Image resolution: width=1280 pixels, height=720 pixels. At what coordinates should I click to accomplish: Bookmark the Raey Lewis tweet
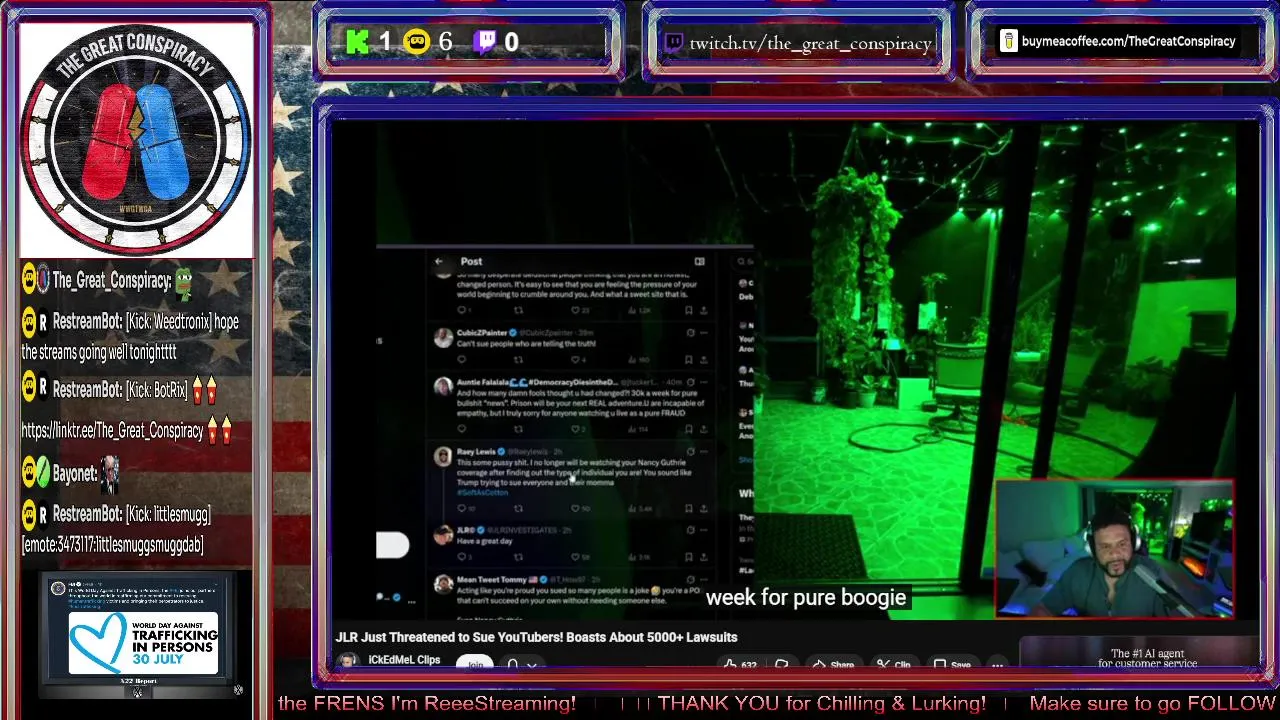pyautogui.click(x=688, y=508)
